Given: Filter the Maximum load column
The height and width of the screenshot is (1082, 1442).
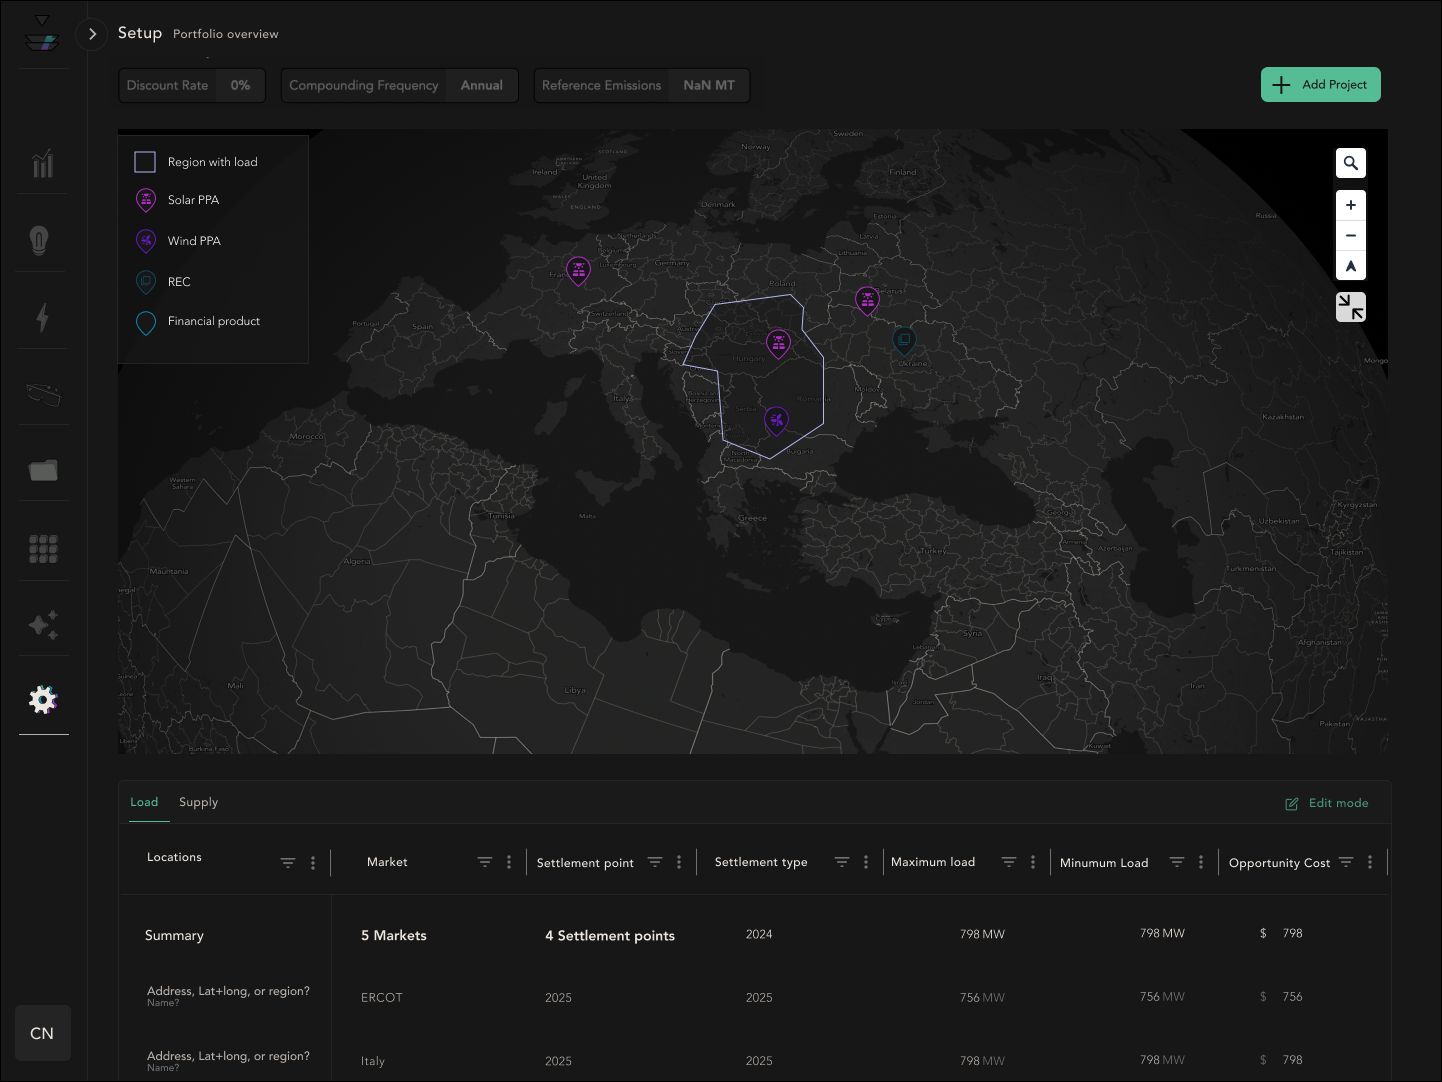Looking at the screenshot, I should [x=1009, y=862].
